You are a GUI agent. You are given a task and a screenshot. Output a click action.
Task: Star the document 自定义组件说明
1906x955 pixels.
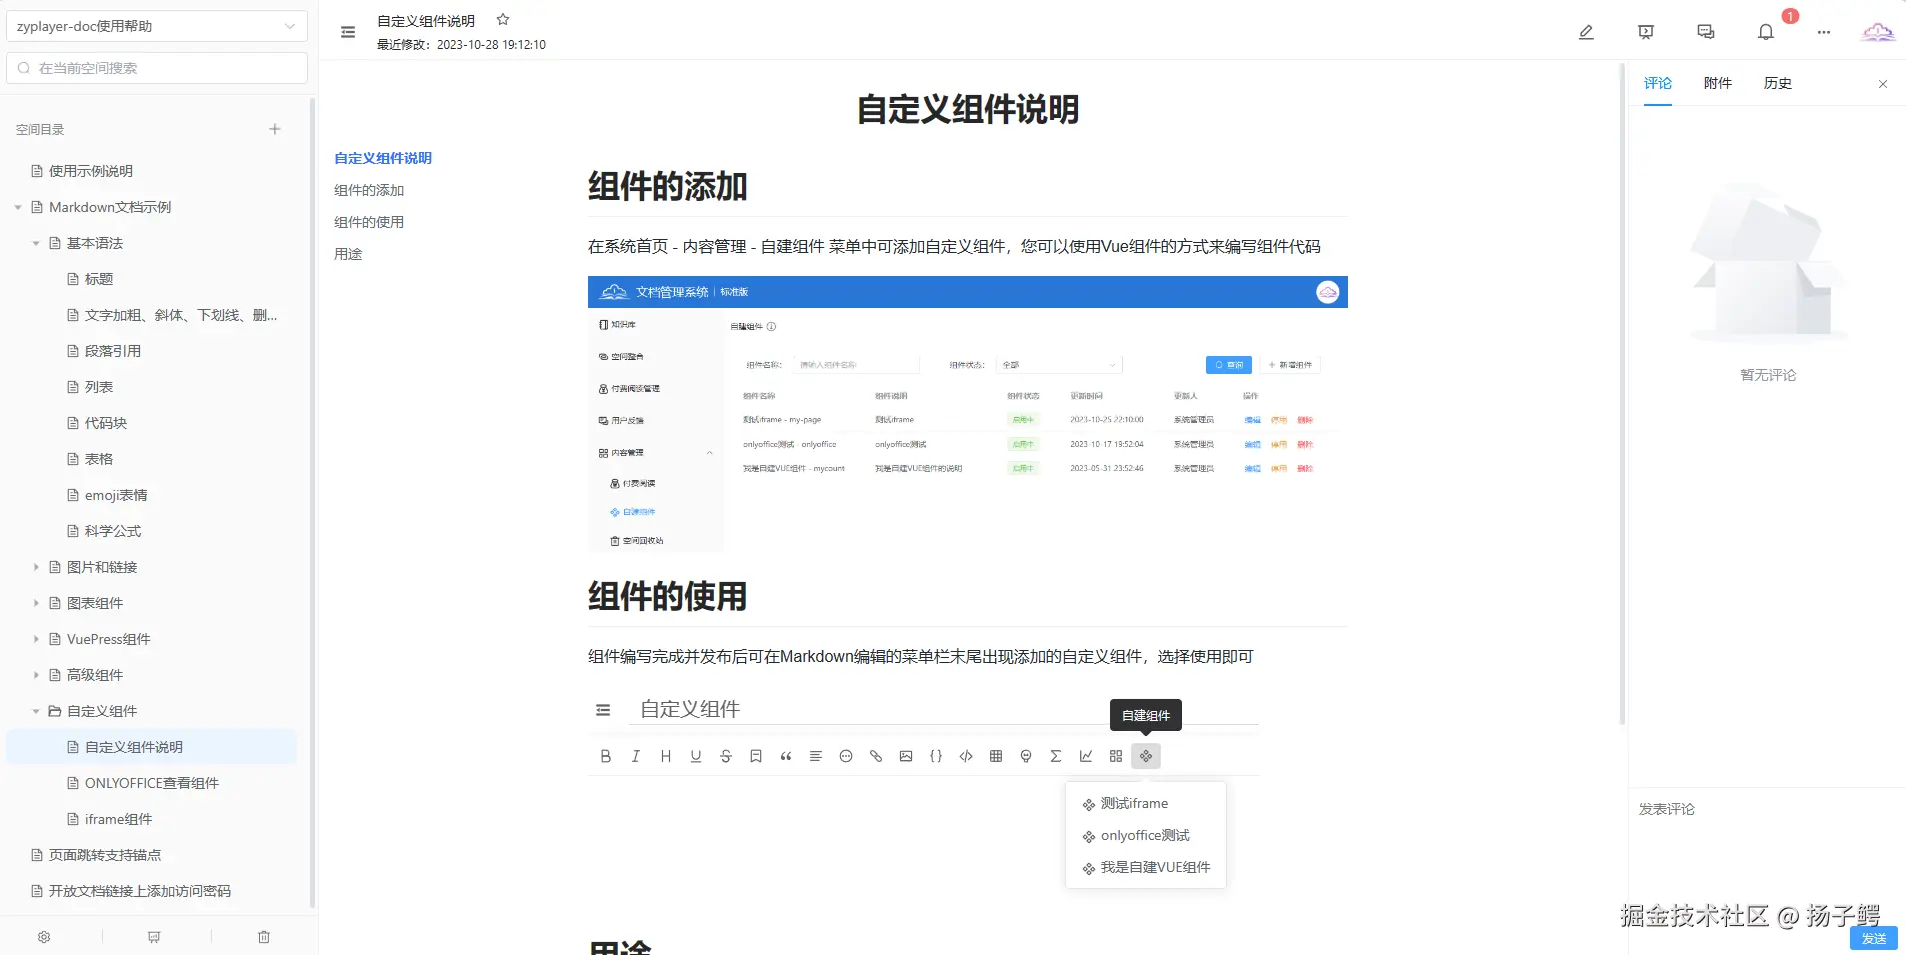point(503,19)
